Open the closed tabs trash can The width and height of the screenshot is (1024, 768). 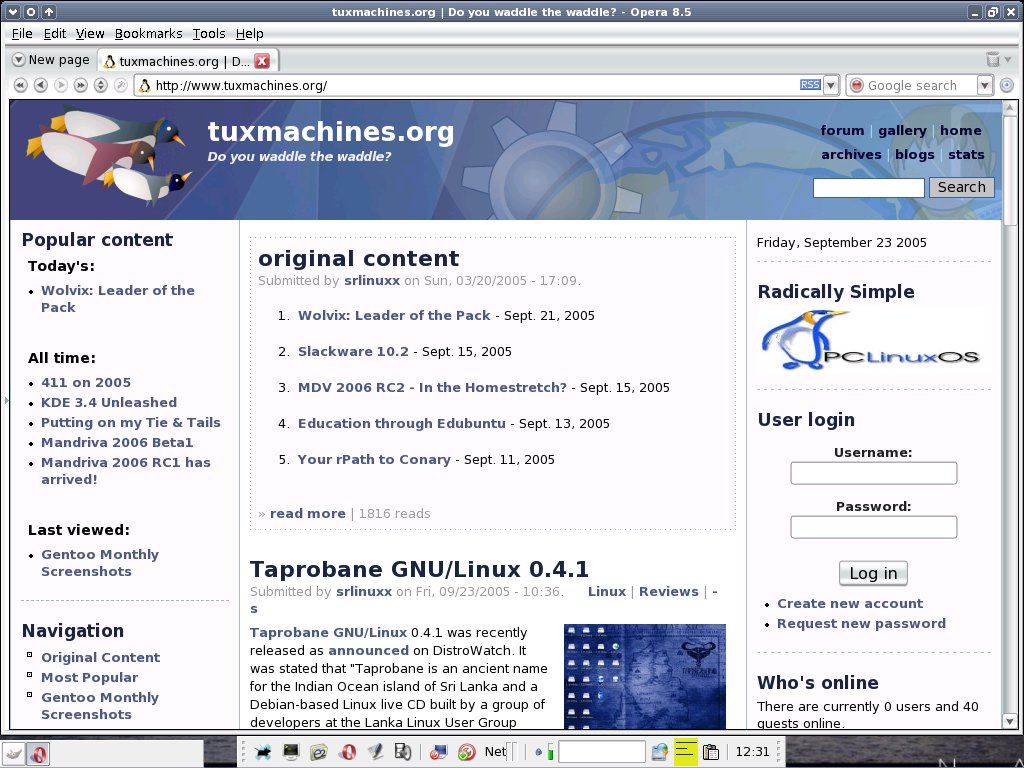click(993, 59)
